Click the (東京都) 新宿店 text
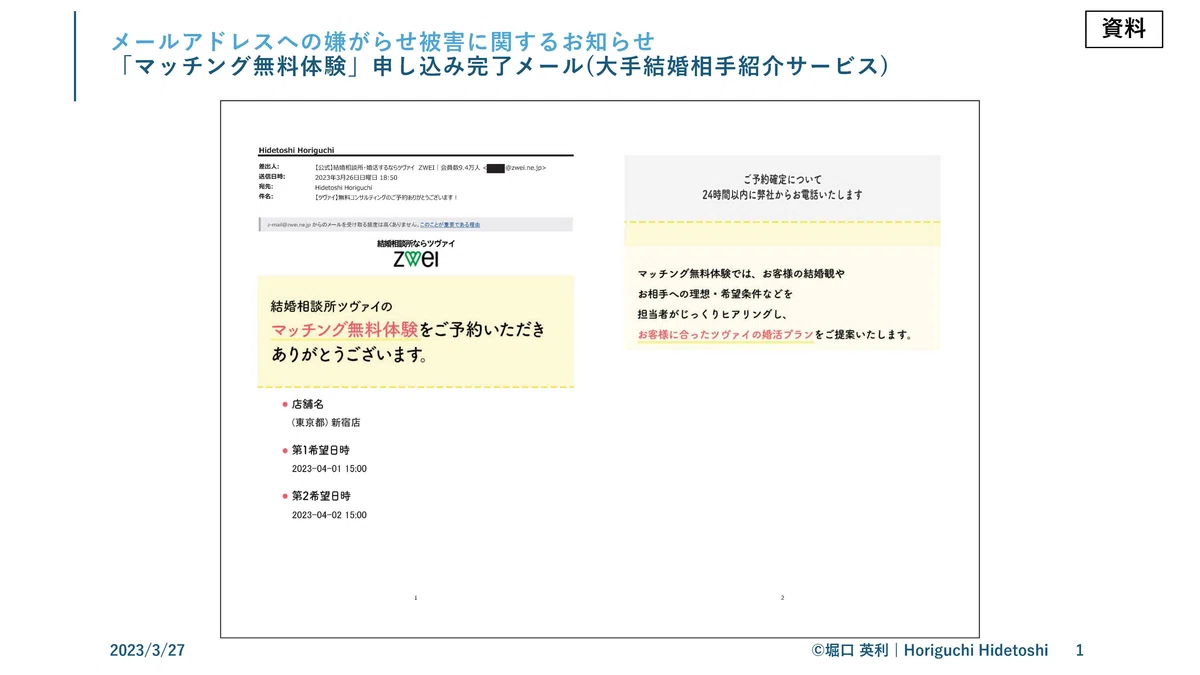The width and height of the screenshot is (1200, 675). [x=326, y=423]
